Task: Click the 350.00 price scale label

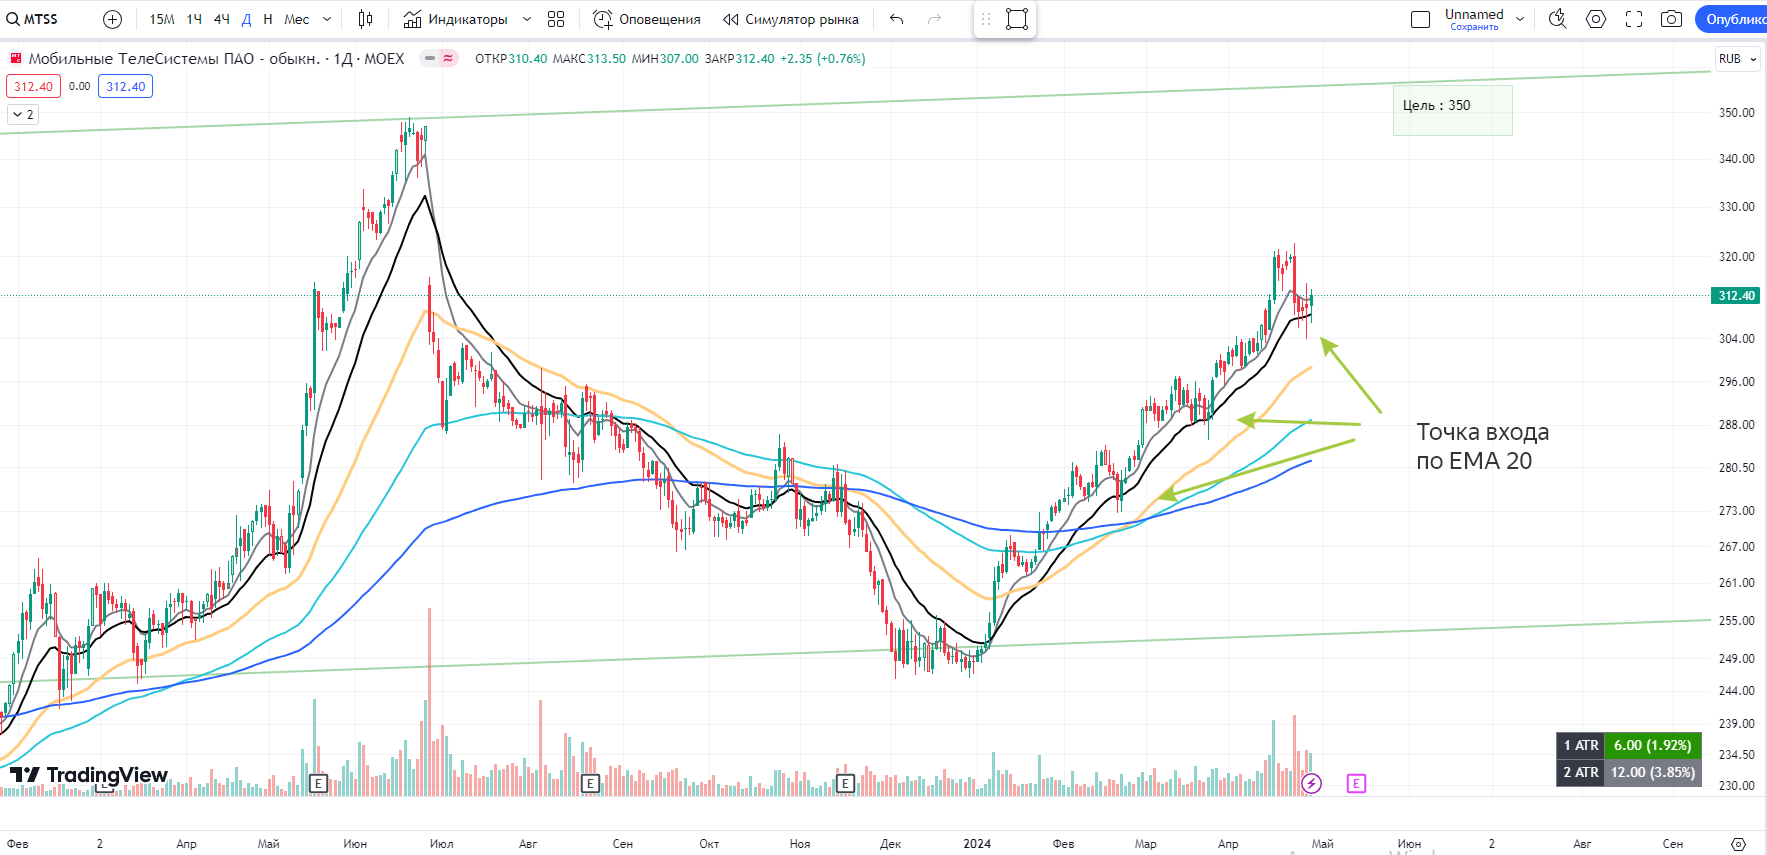Action: [1737, 113]
